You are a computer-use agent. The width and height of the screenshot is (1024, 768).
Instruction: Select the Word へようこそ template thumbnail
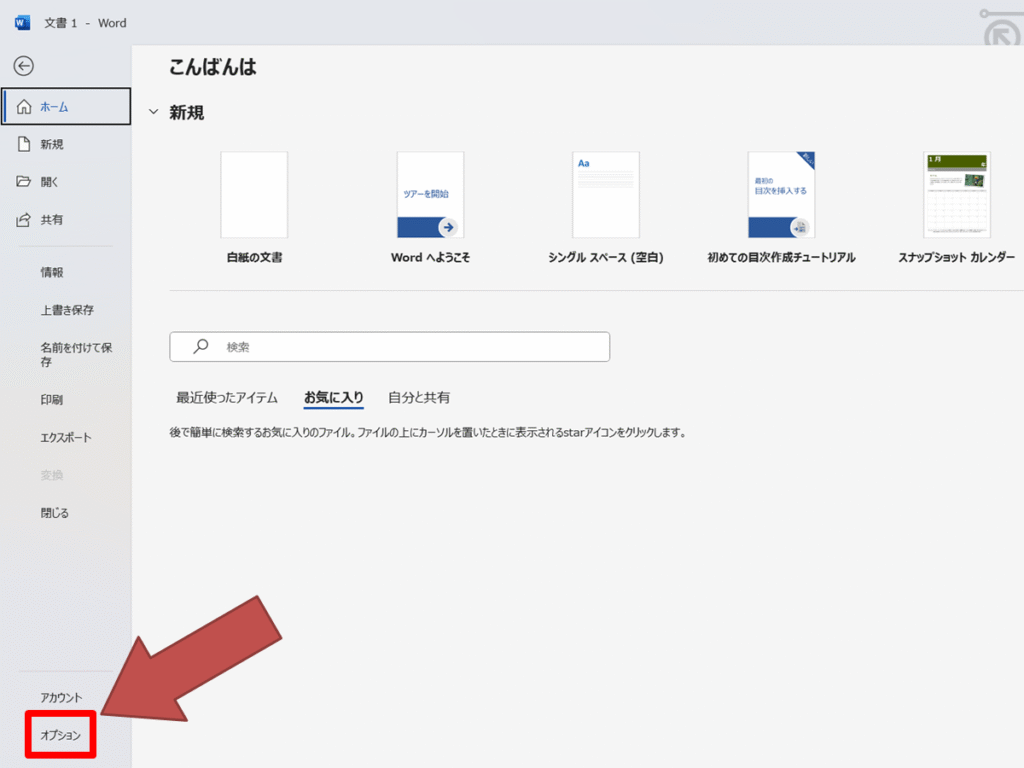[x=430, y=195]
